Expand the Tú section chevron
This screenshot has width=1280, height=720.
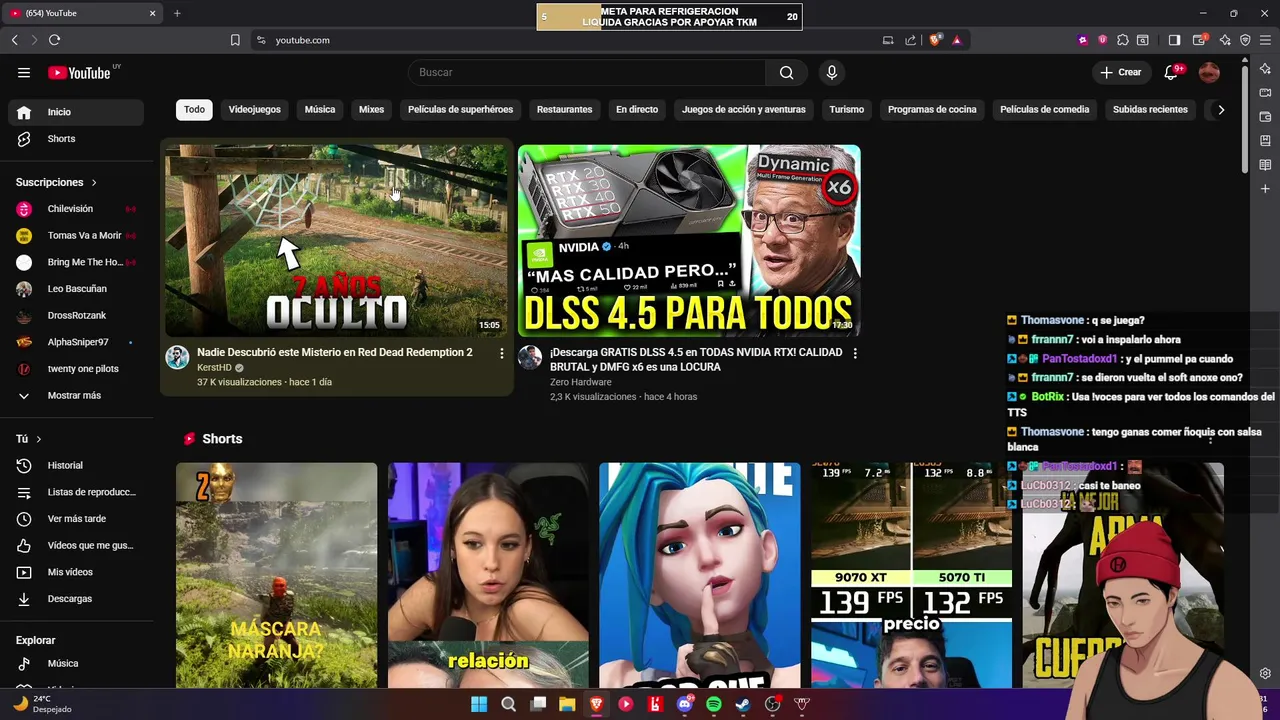[39, 439]
